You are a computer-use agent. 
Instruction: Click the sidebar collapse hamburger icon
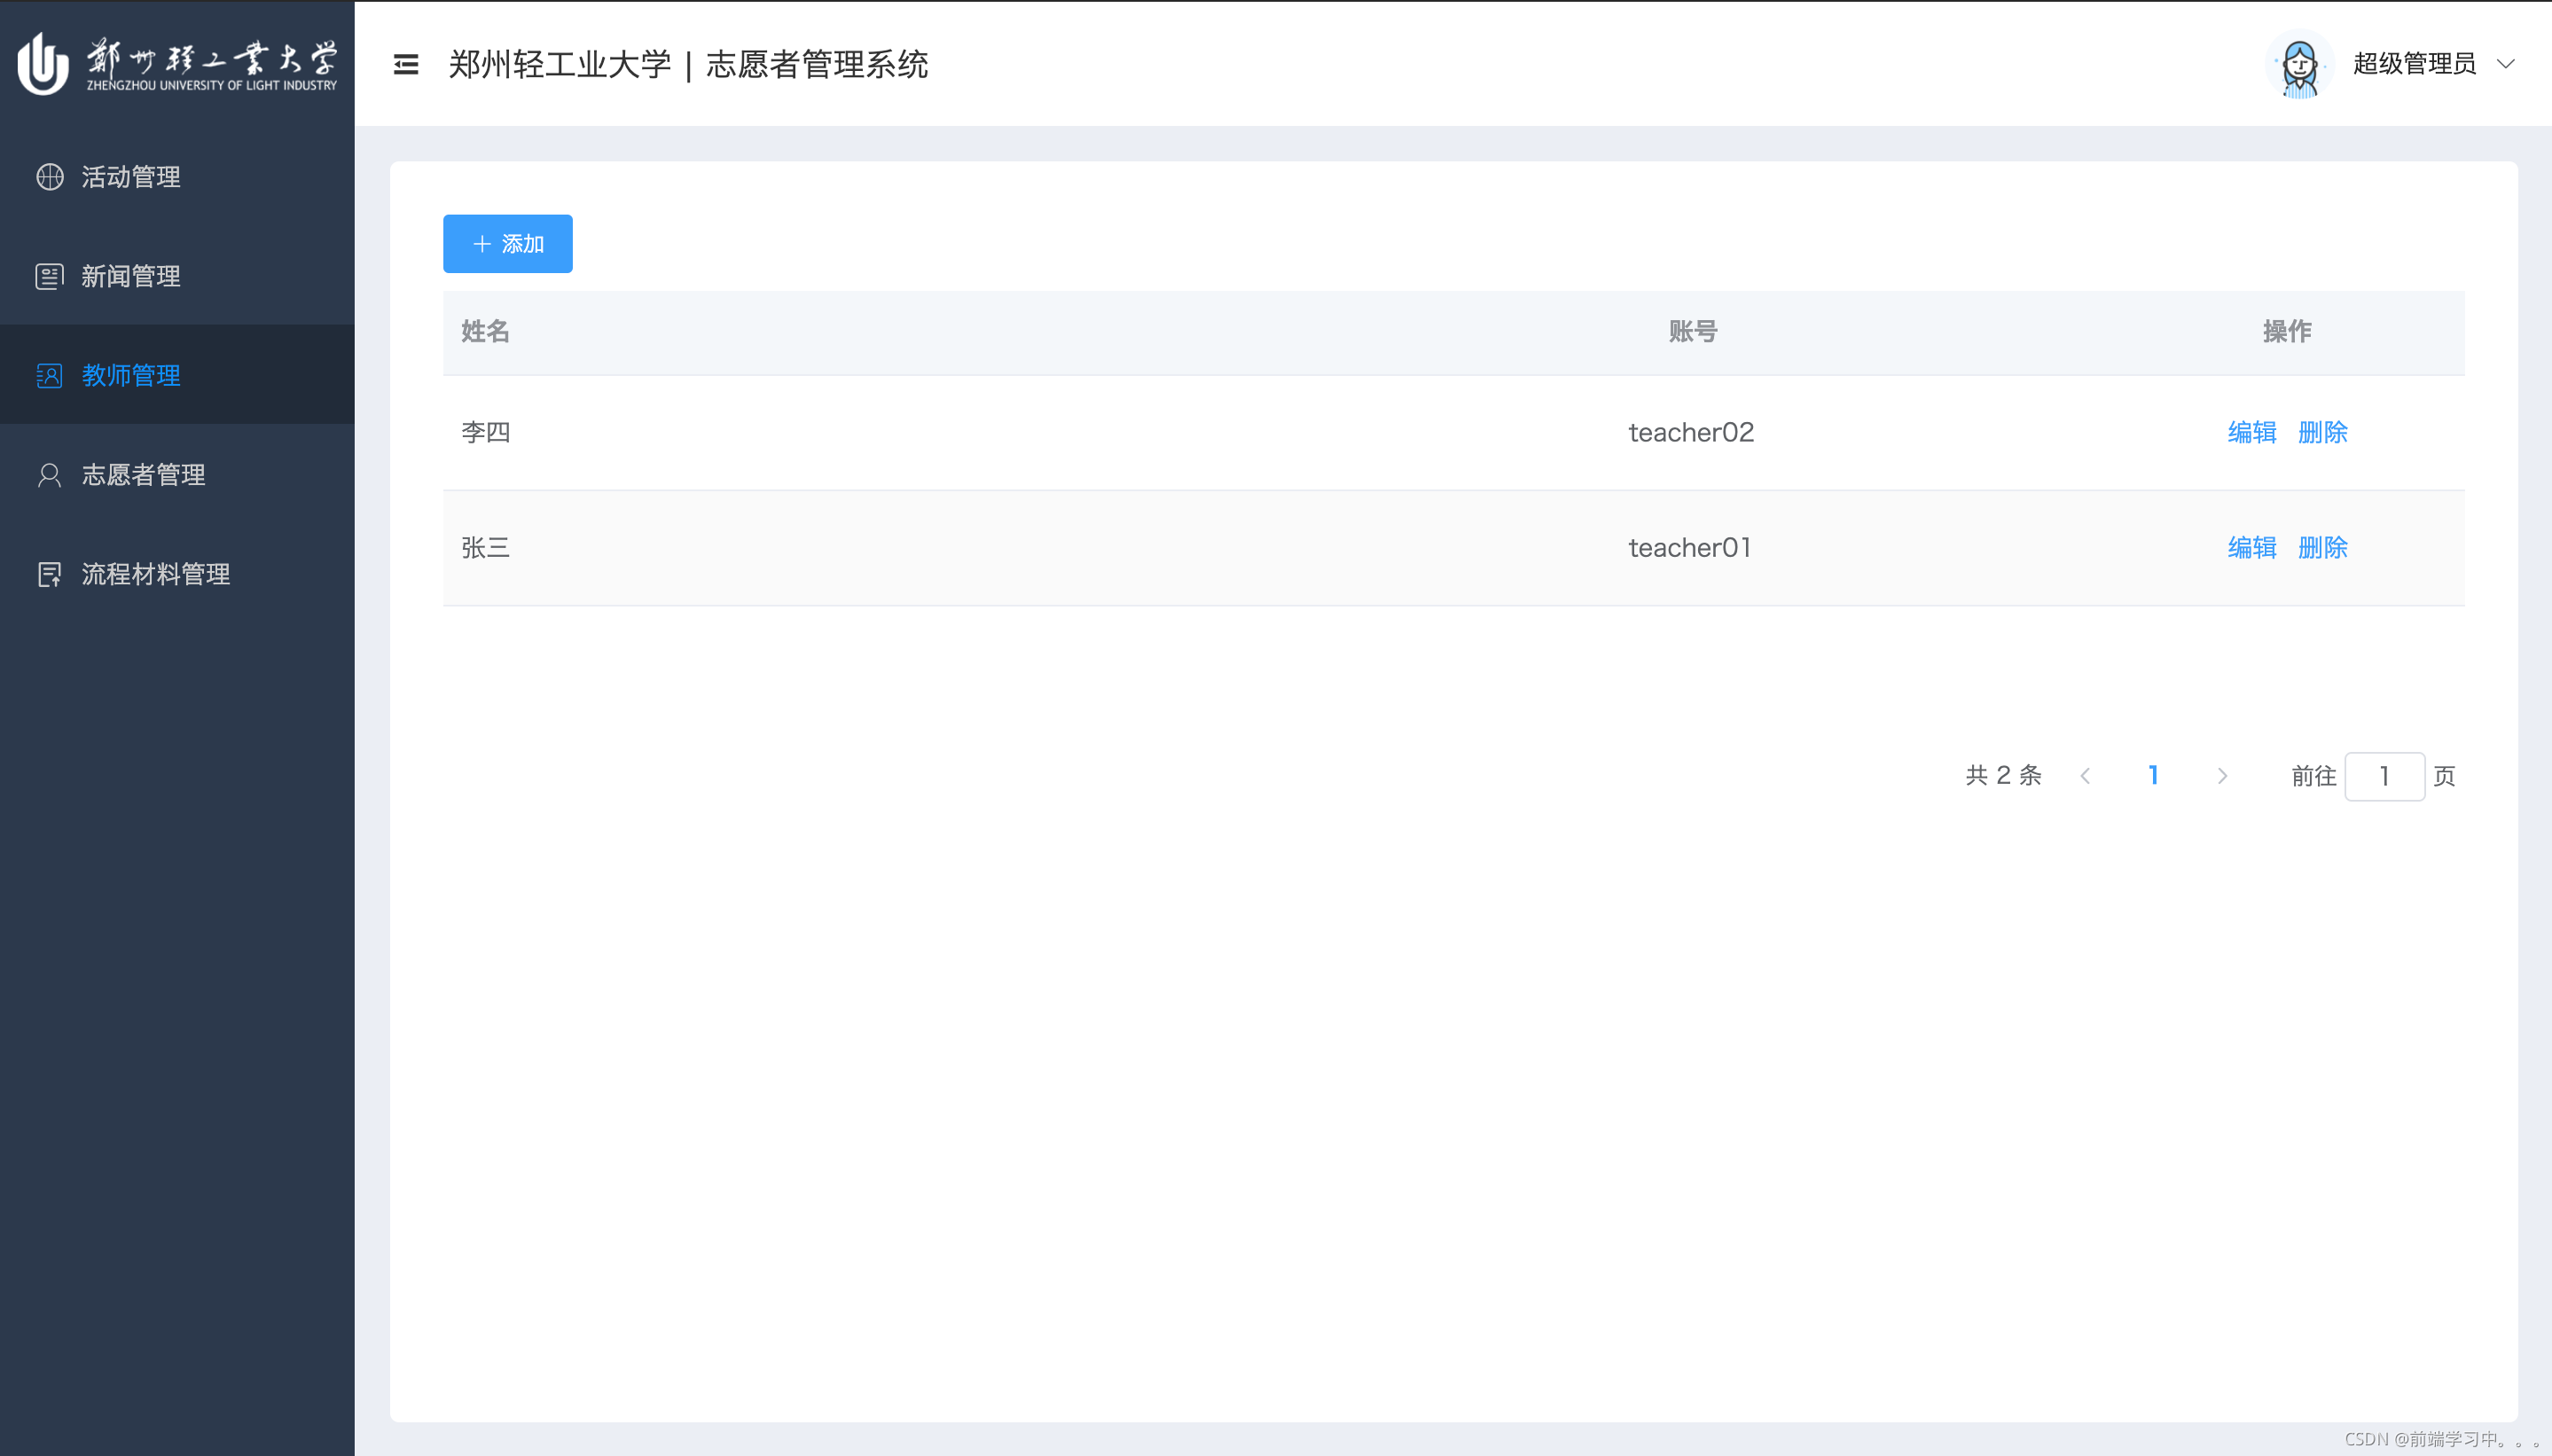(x=406, y=65)
